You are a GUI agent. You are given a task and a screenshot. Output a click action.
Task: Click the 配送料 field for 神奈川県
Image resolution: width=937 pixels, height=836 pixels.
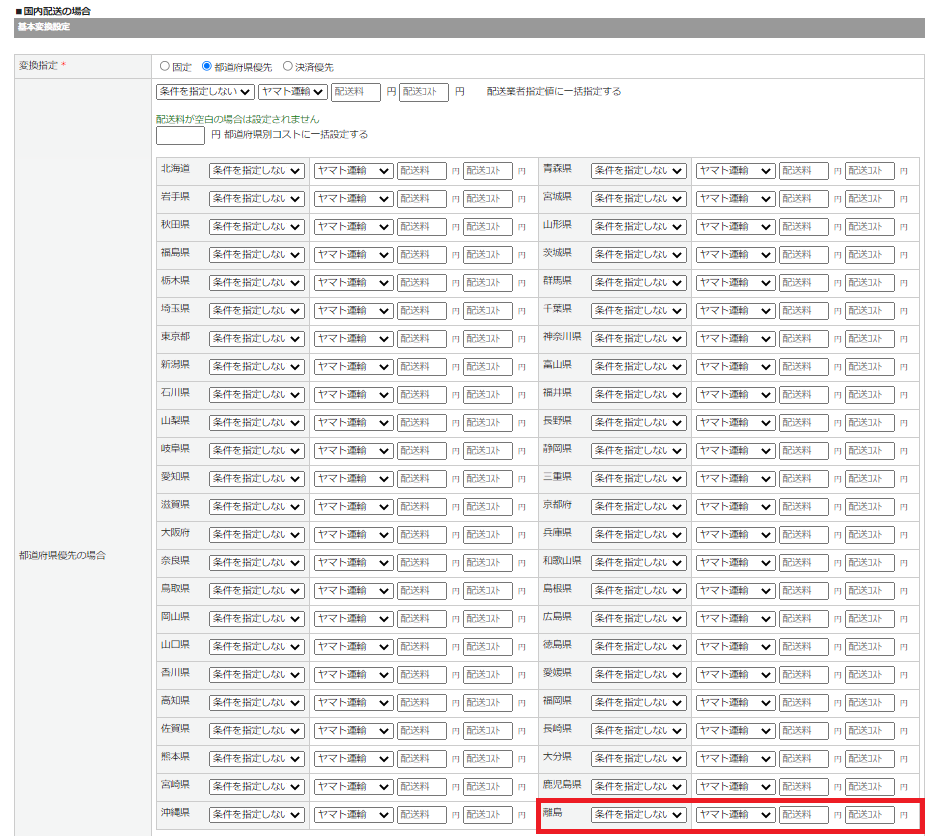(804, 339)
